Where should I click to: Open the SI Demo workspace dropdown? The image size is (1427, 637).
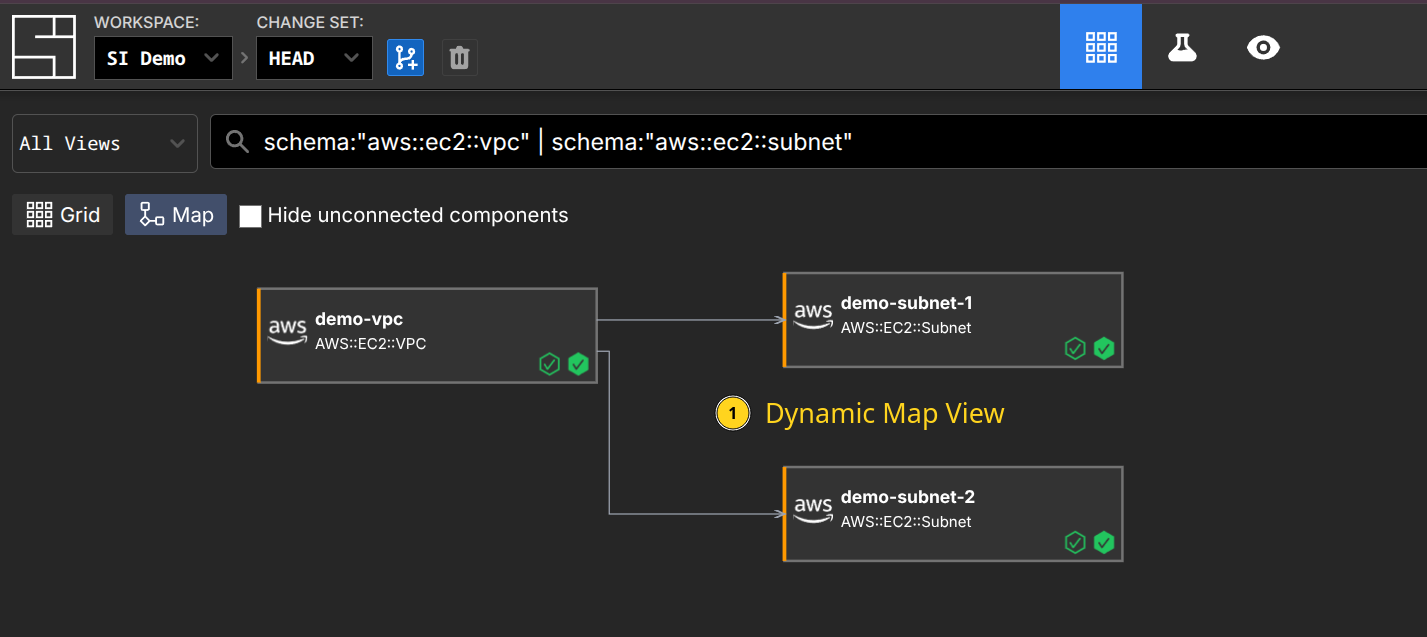pyautogui.click(x=163, y=58)
